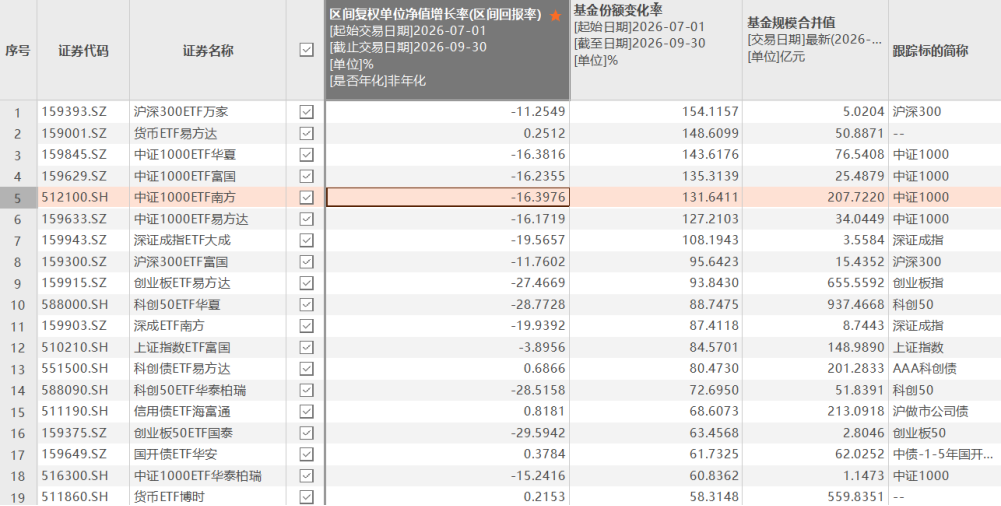The image size is (1001, 506).
Task: Toggle checkbox for 科创债ETF易方达 row
Action: pos(306,369)
